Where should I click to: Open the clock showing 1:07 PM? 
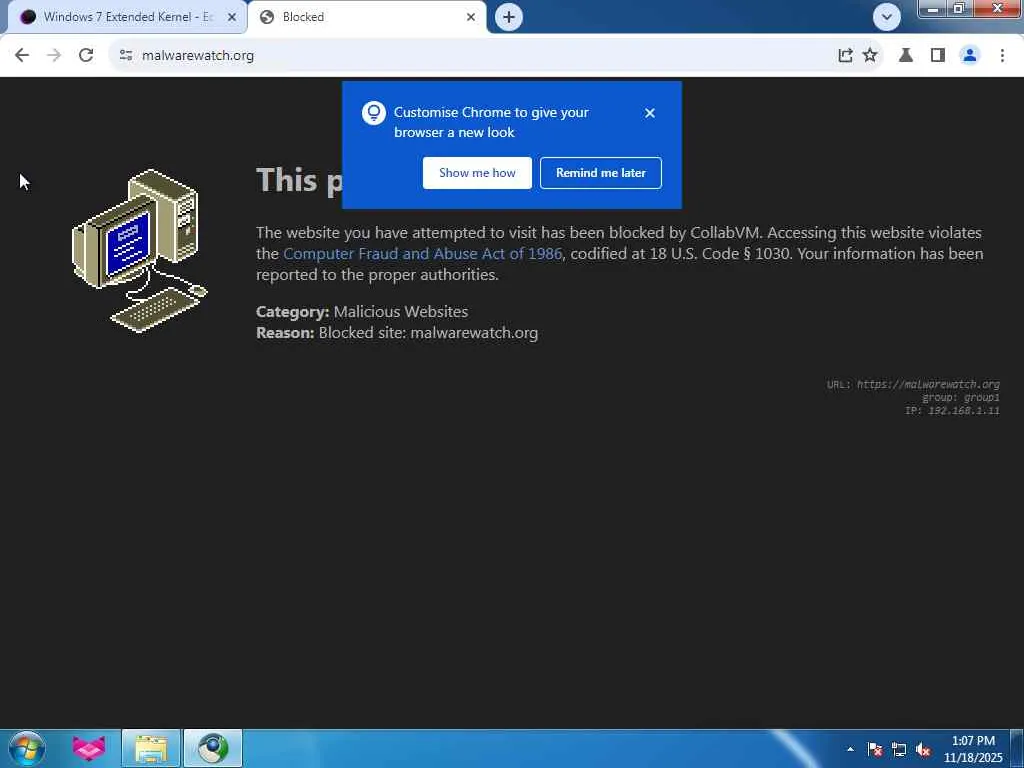pos(972,749)
